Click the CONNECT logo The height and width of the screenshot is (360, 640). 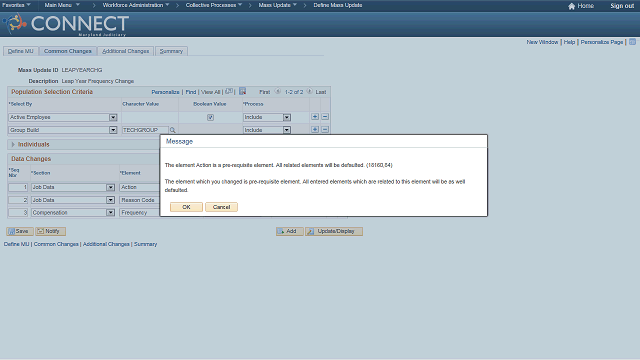click(67, 24)
